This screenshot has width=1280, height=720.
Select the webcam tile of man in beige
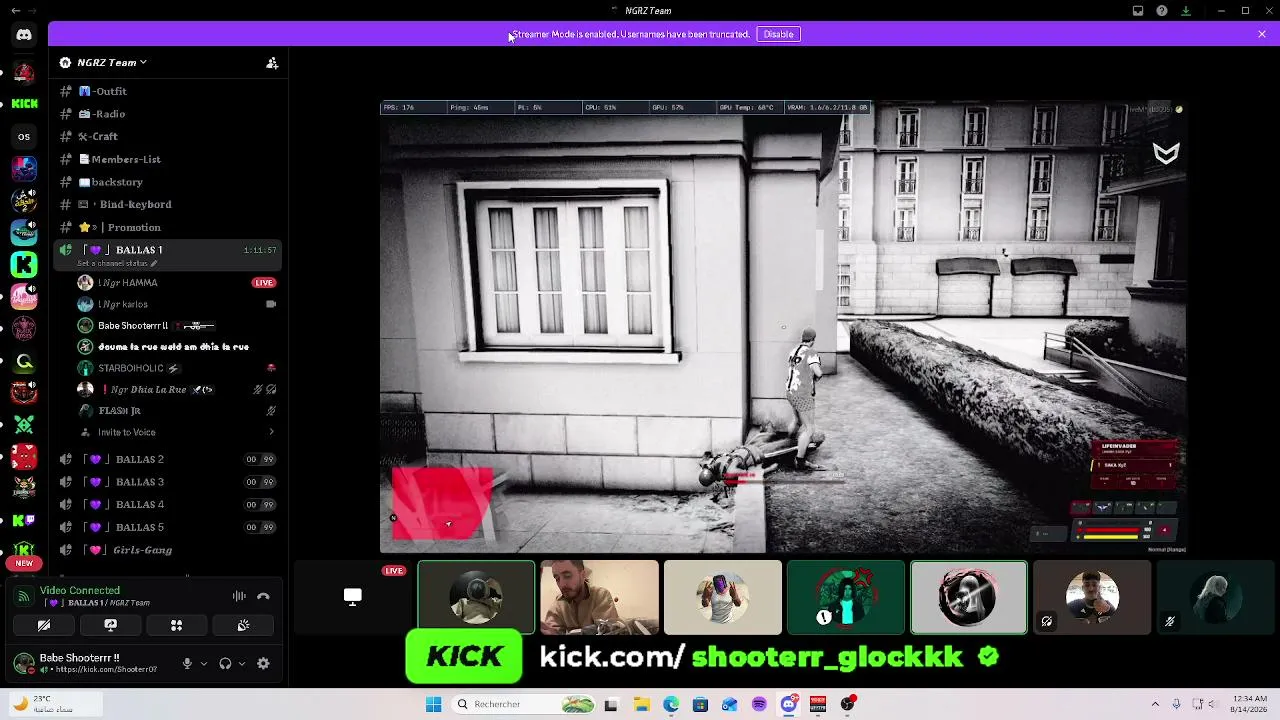(599, 598)
